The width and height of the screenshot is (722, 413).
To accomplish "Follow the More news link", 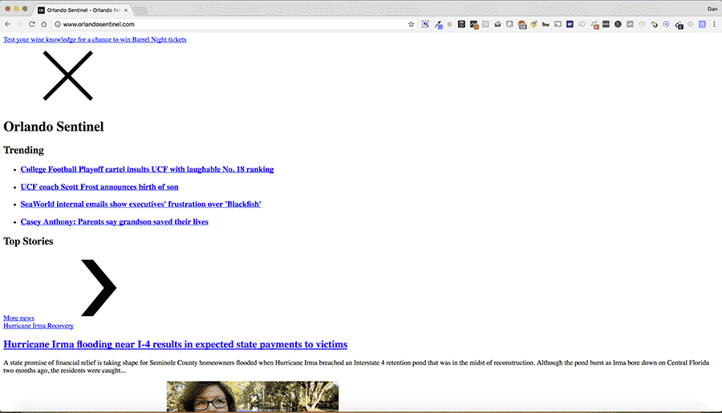I will coord(18,318).
